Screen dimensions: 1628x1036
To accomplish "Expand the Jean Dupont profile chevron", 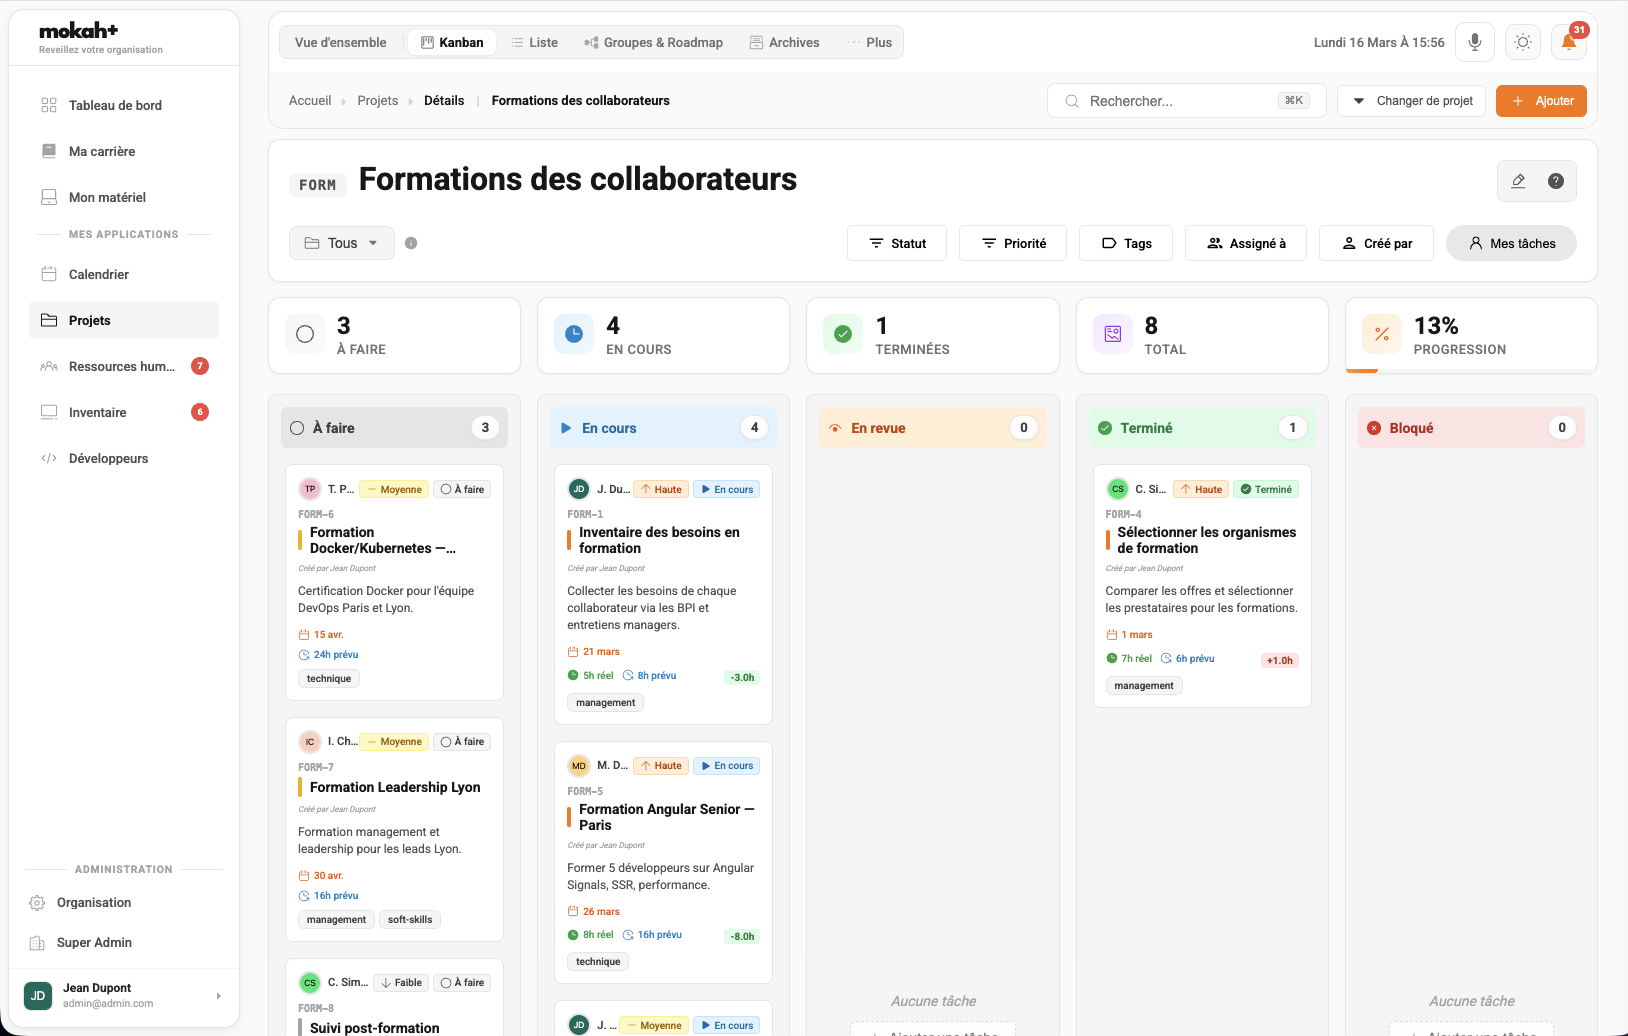I will [x=218, y=996].
